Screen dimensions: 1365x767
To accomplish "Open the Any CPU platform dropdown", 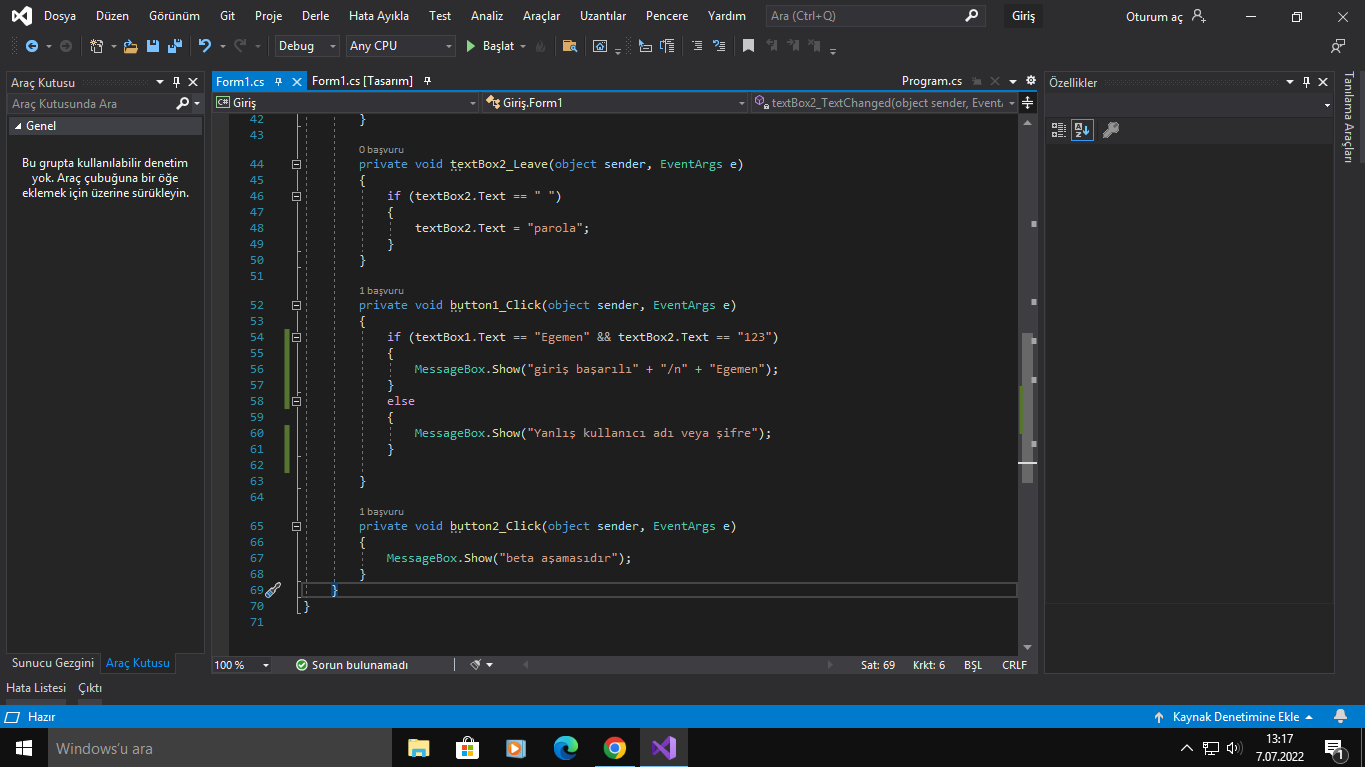I will pos(401,46).
